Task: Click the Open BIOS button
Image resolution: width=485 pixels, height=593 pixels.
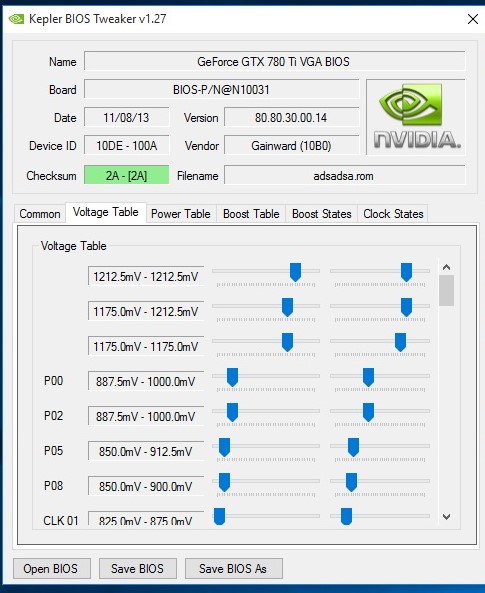Action: [51, 568]
